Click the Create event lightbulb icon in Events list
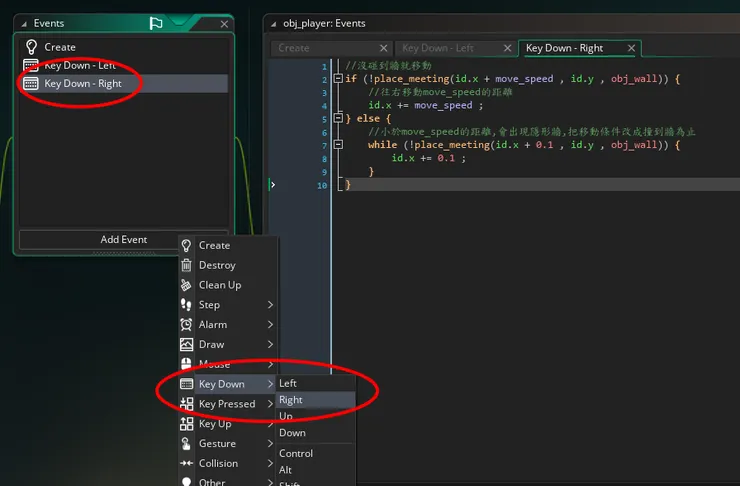Viewport: 740px width, 486px height. click(x=31, y=47)
